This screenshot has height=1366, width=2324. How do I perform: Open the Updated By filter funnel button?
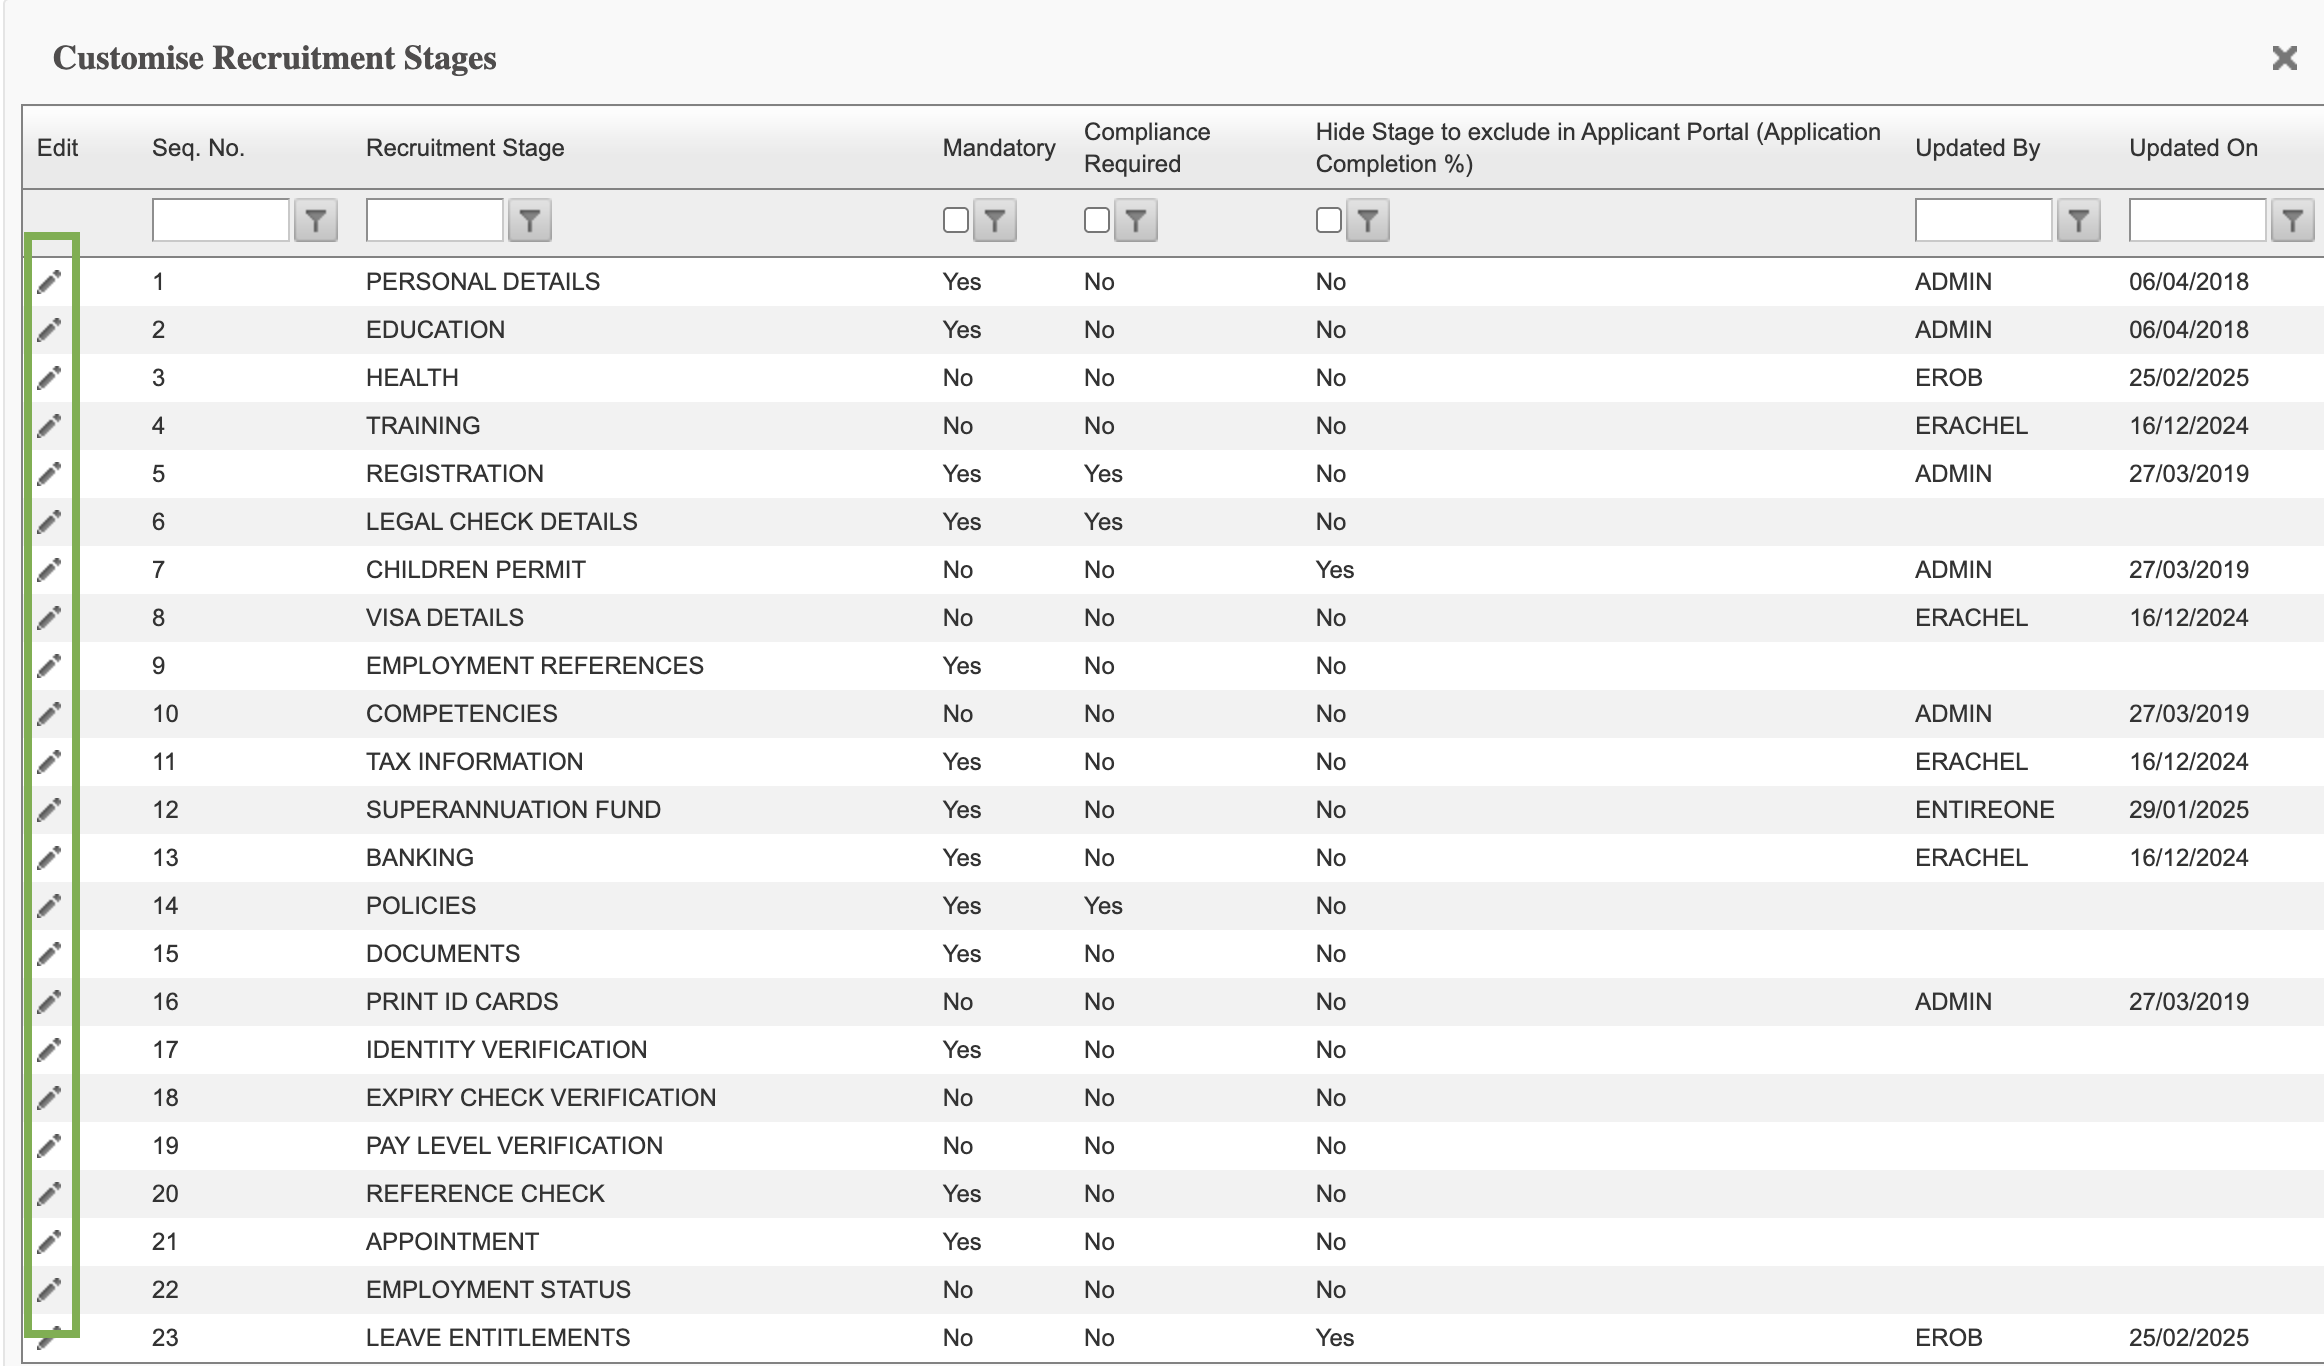tap(2079, 220)
